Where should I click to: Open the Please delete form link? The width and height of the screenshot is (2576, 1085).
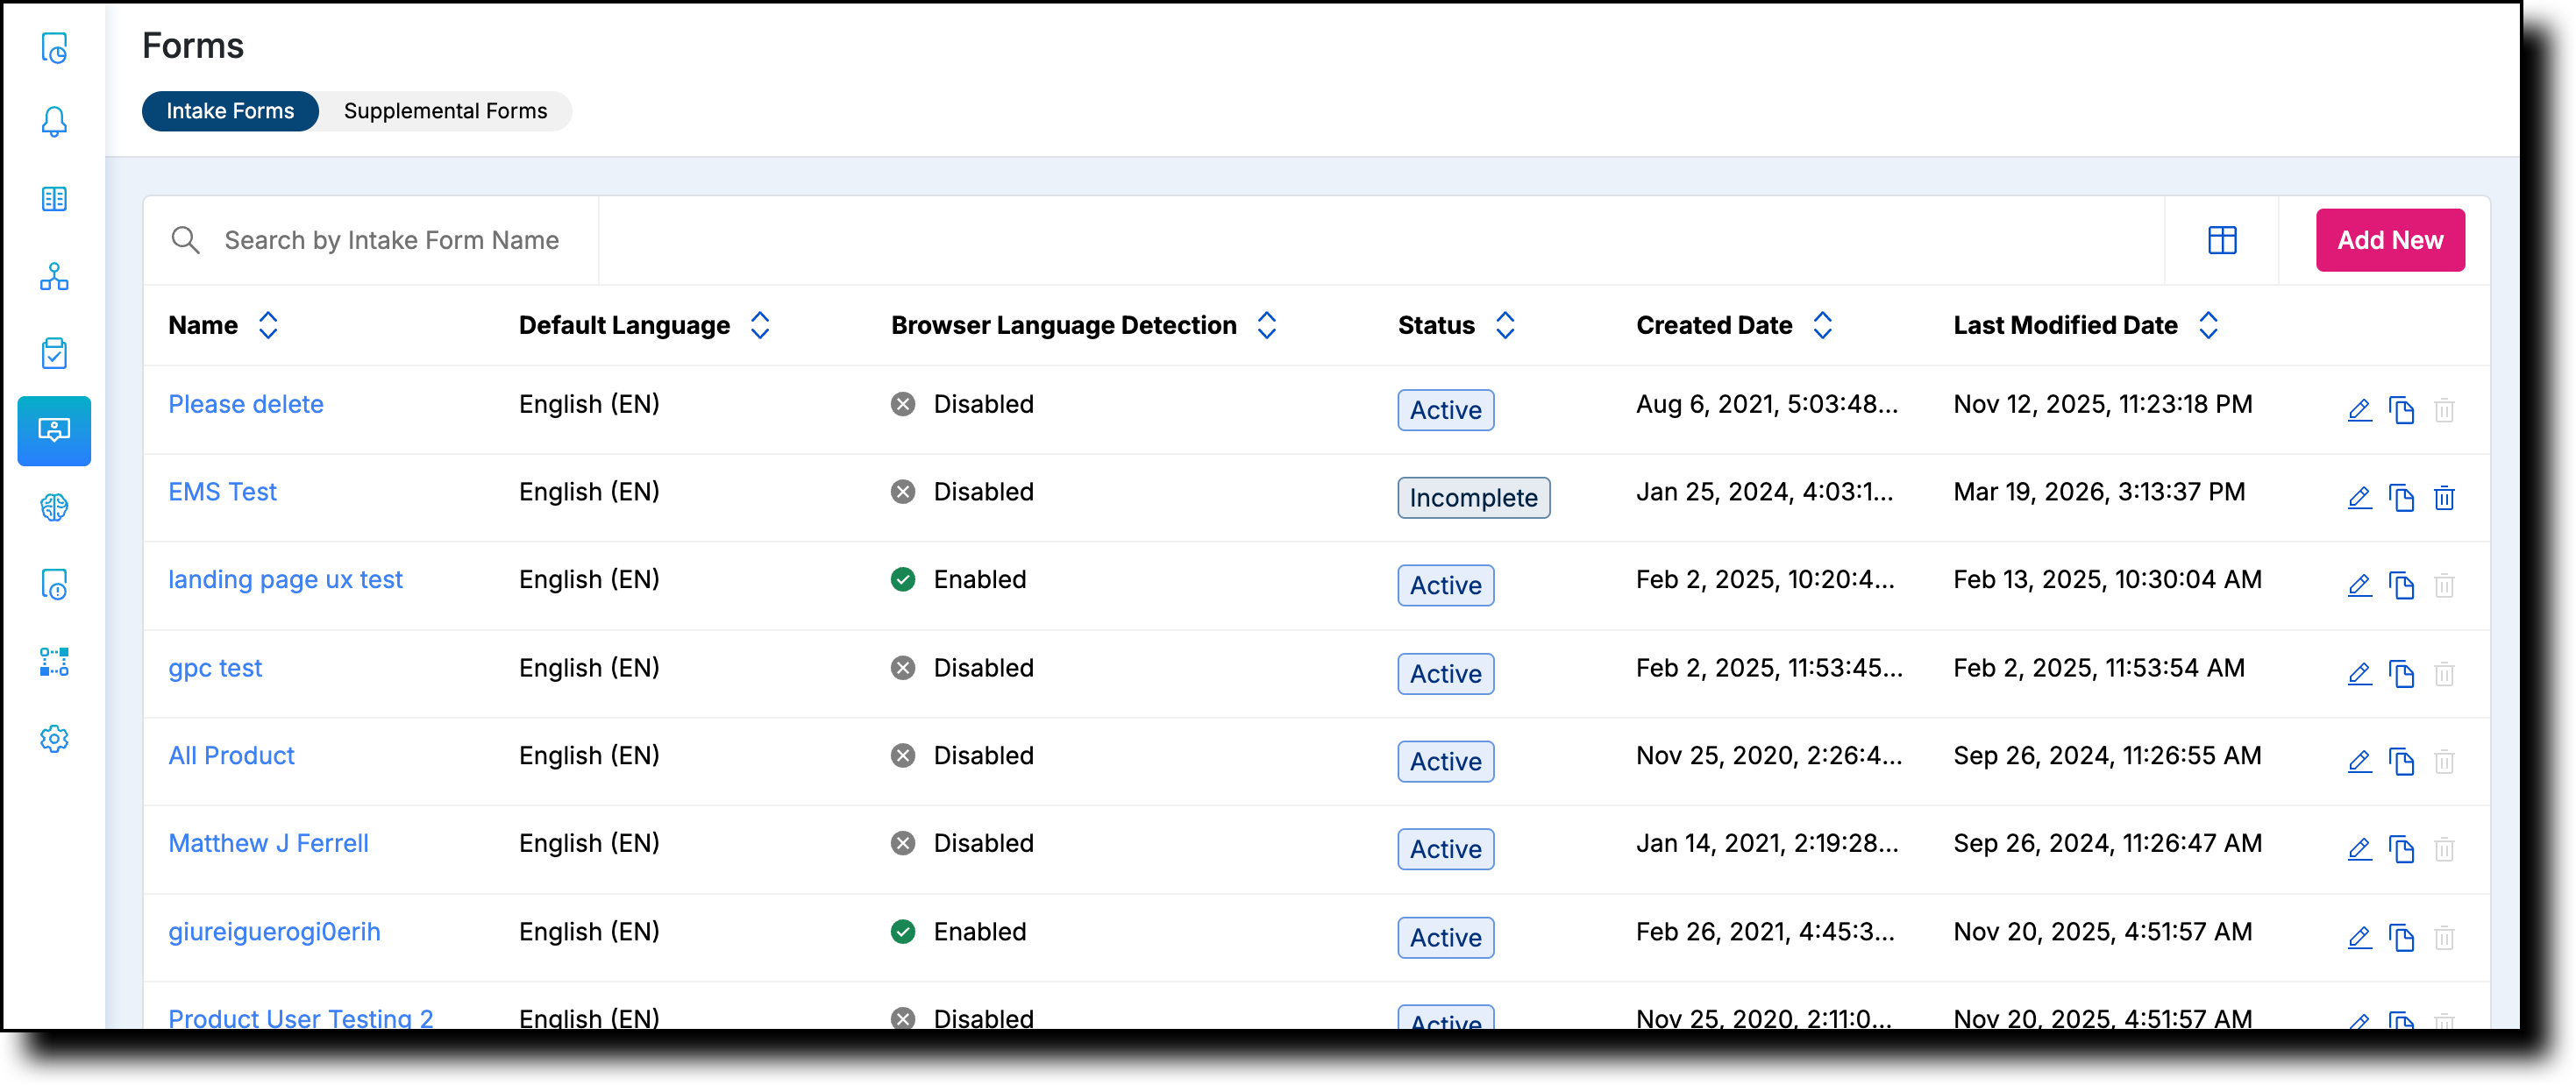click(246, 404)
